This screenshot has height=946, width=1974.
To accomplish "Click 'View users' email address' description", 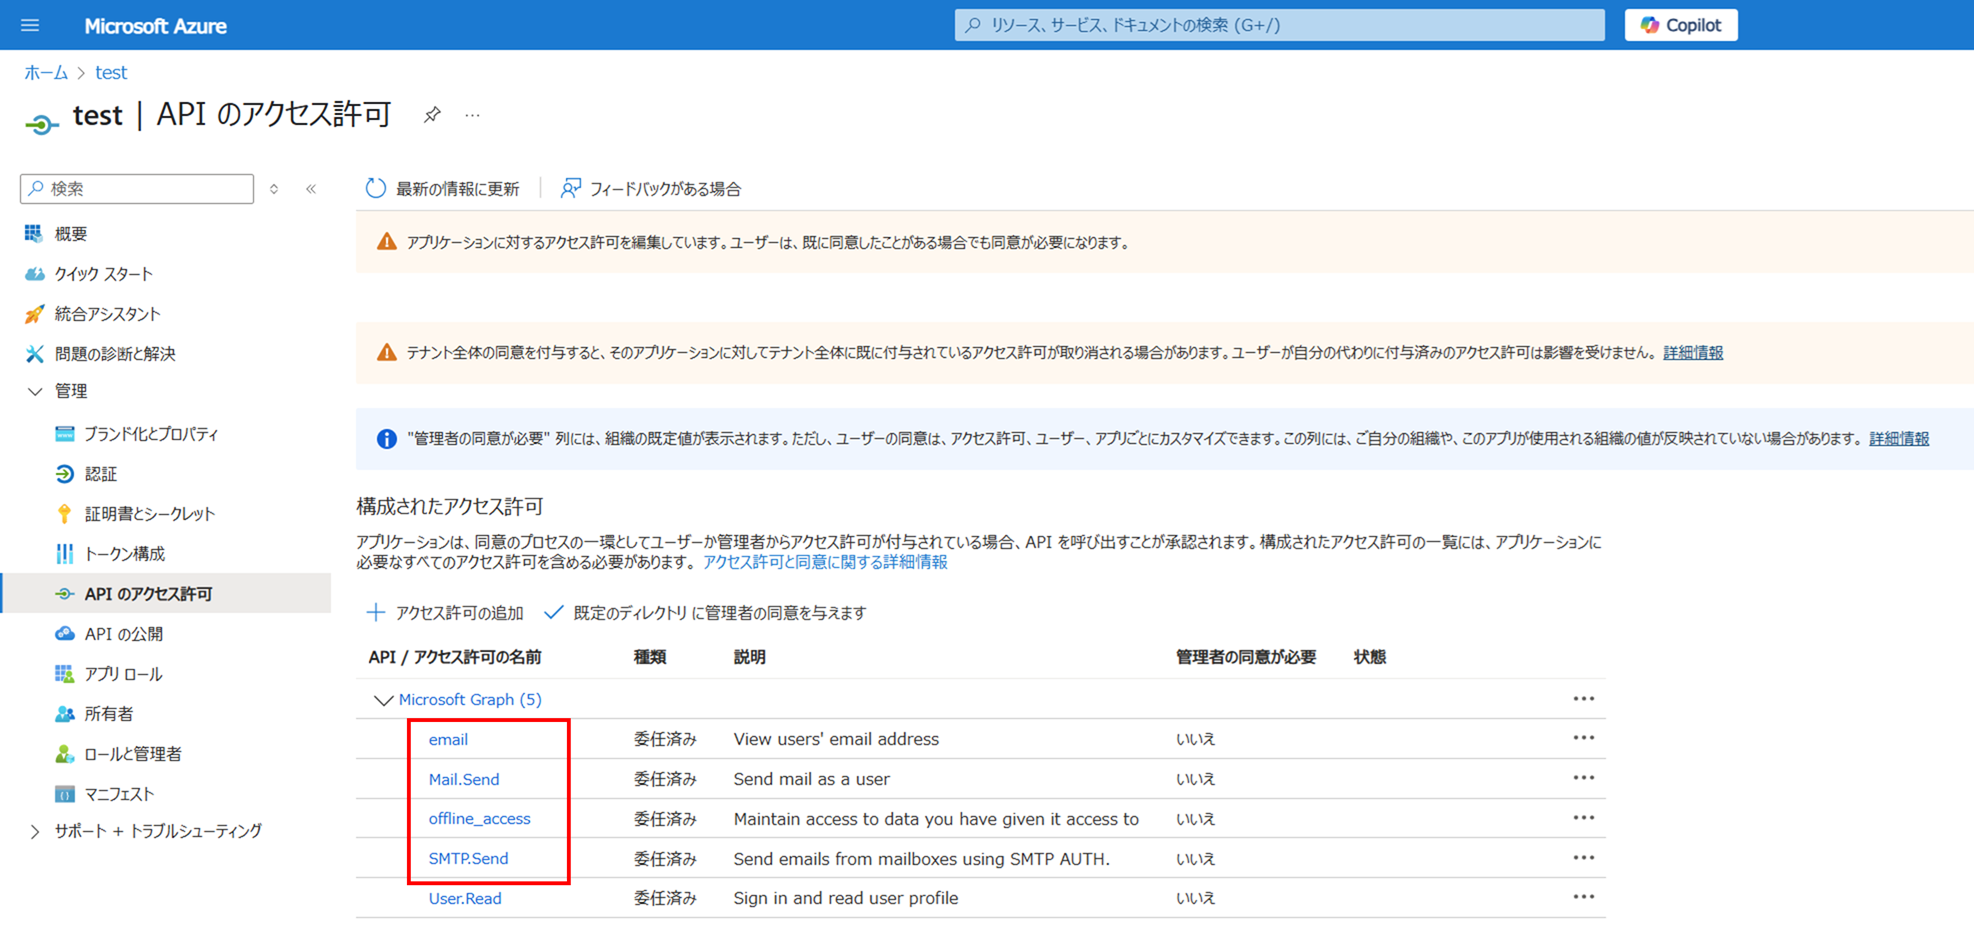I will (x=836, y=739).
